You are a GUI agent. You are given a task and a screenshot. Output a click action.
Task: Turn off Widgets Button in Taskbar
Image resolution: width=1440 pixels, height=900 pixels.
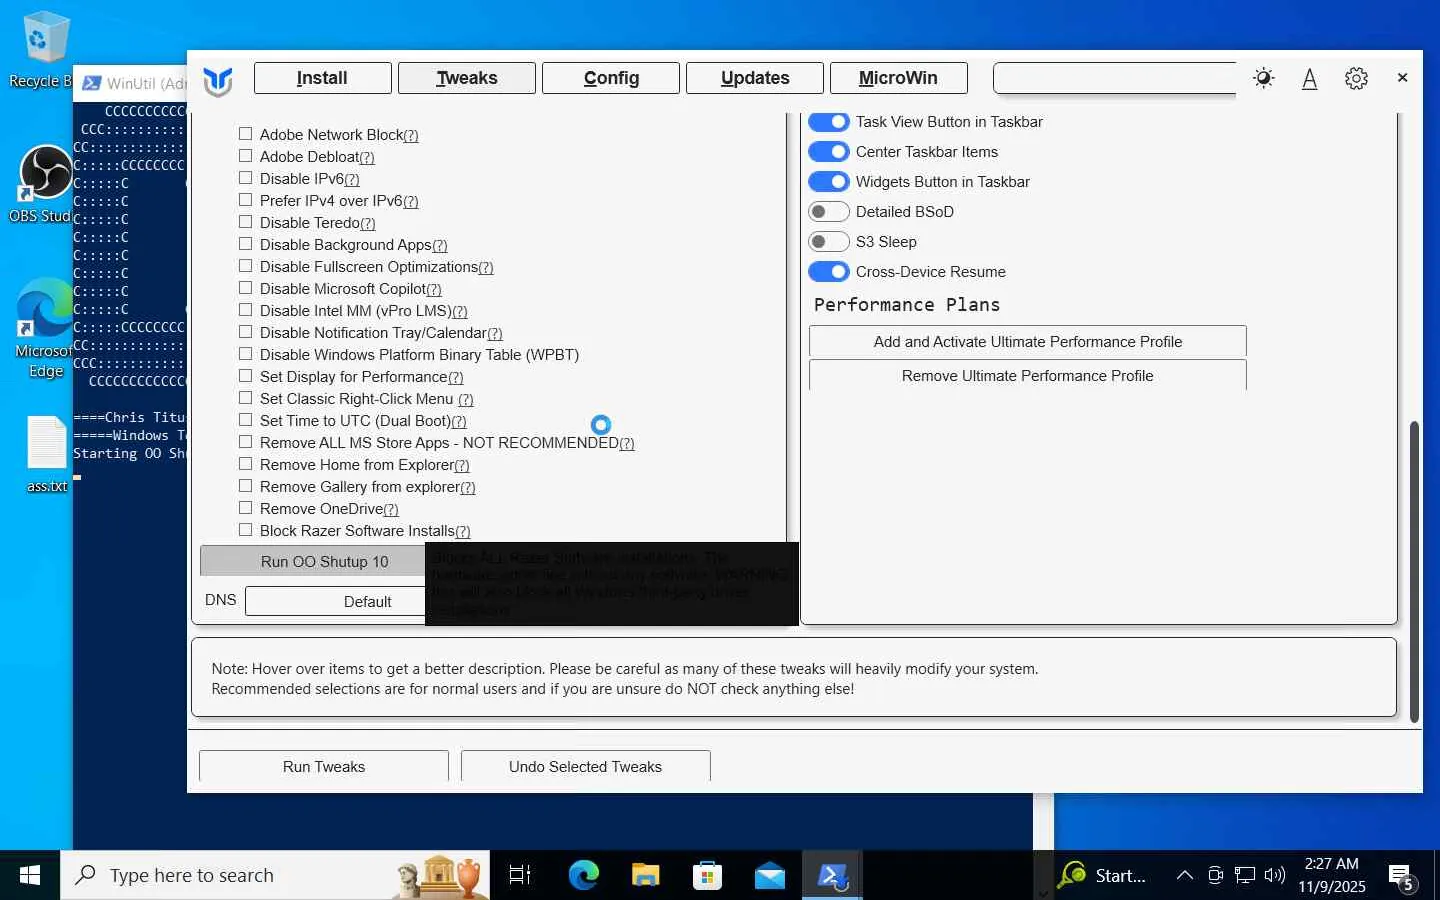click(x=828, y=181)
